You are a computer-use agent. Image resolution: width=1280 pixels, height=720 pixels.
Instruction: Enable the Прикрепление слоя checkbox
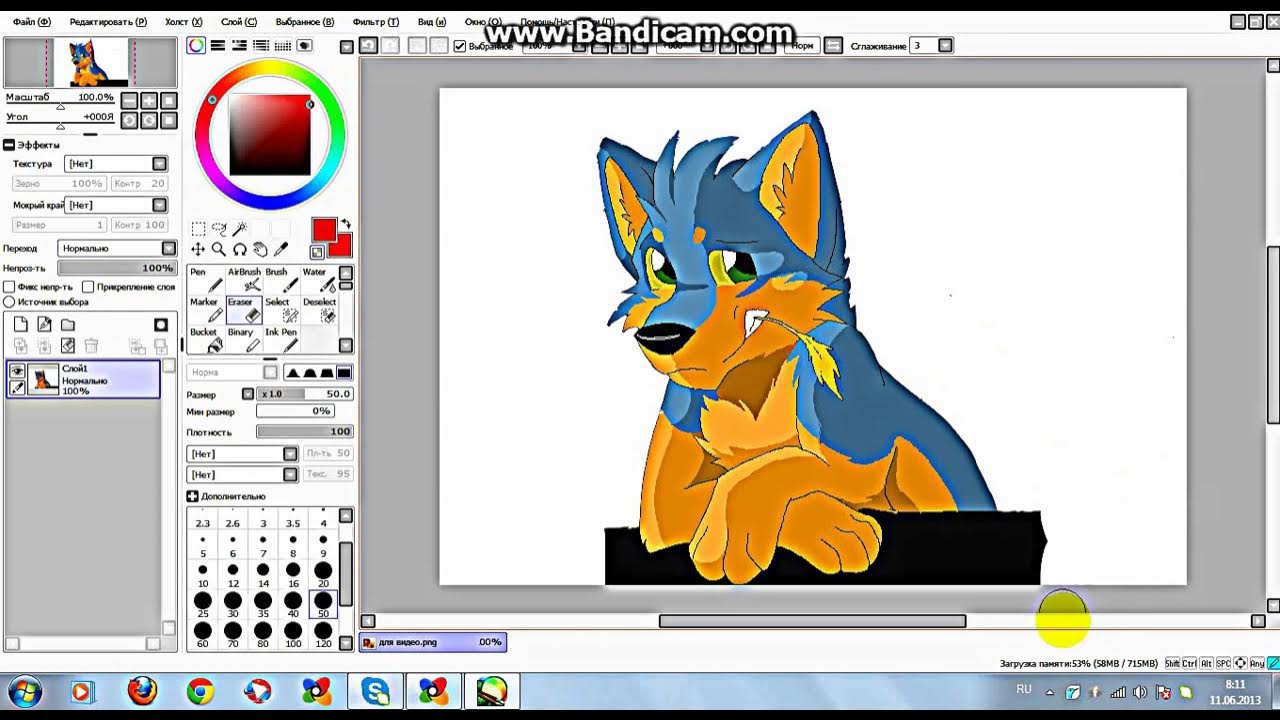[88, 287]
